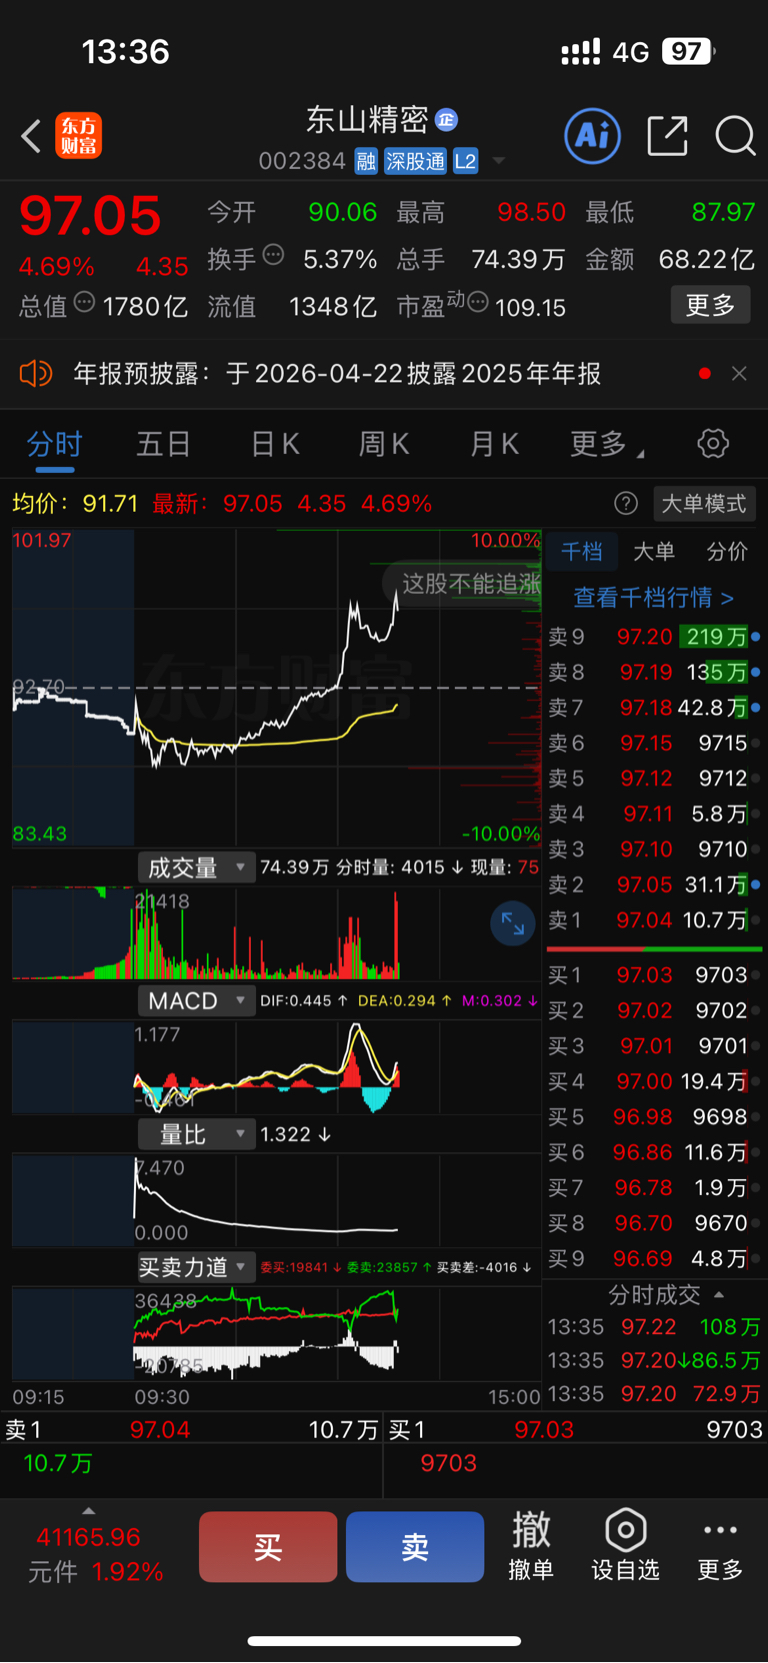Open the Ai assistant icon
Image resolution: width=768 pixels, height=1663 pixels.
[x=593, y=136]
